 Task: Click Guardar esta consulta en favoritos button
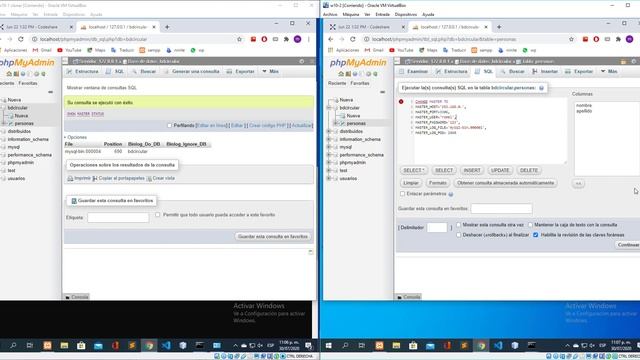[x=273, y=237]
